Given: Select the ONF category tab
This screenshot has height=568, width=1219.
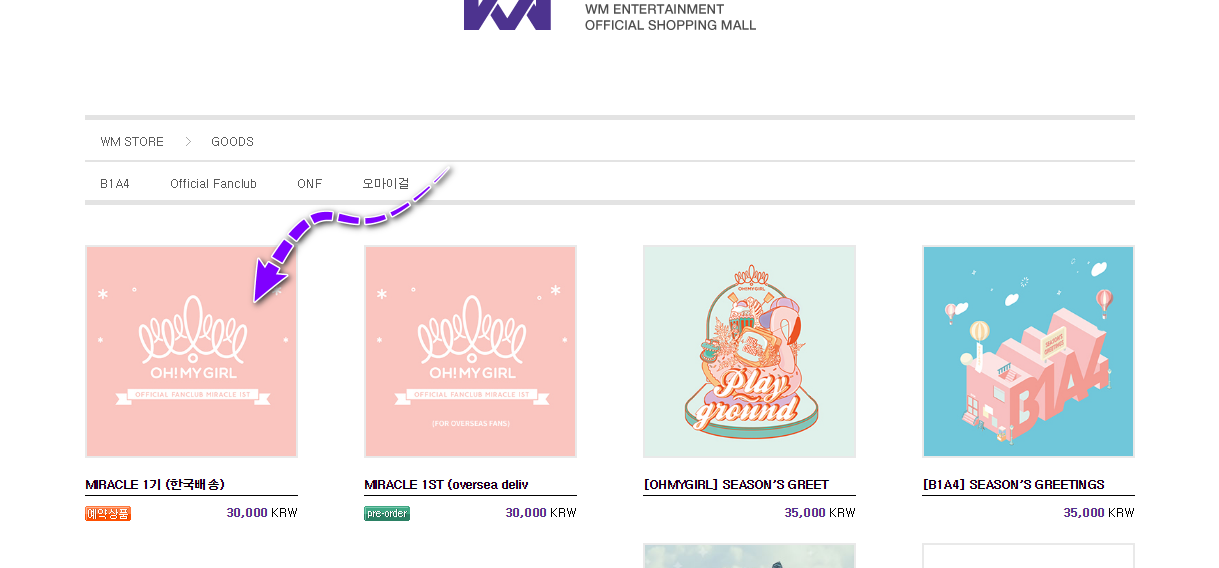Looking at the screenshot, I should click(x=309, y=184).
